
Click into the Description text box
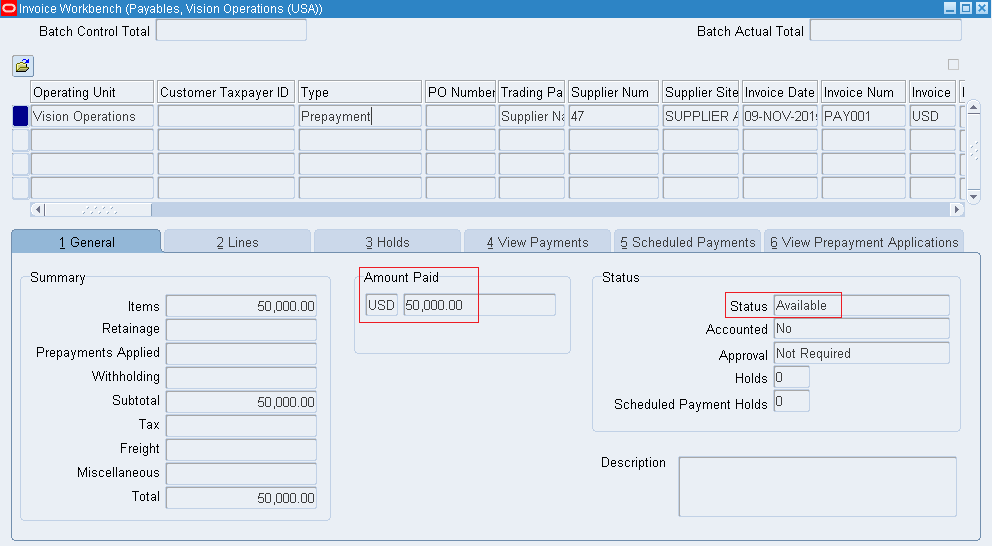click(x=817, y=487)
